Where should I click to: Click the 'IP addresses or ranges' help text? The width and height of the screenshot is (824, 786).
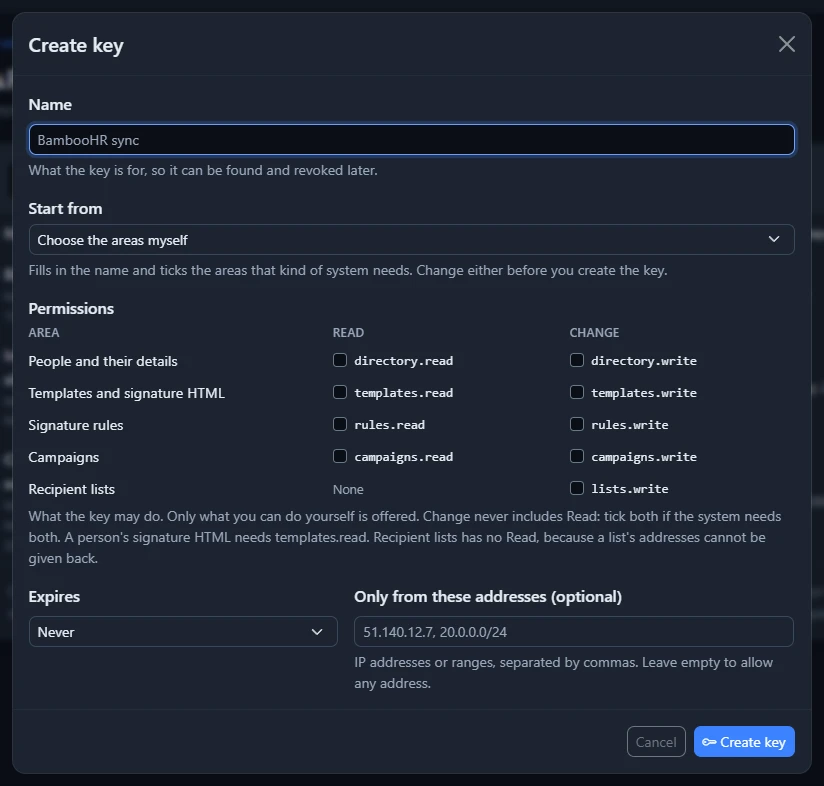point(563,673)
